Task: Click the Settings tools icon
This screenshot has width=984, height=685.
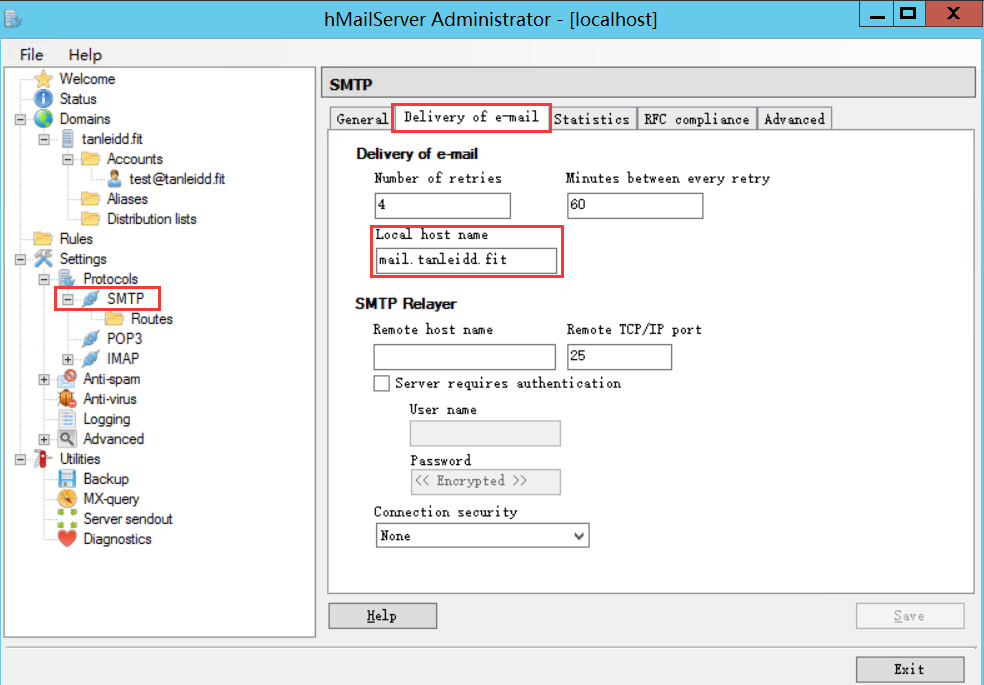Action: point(43,258)
